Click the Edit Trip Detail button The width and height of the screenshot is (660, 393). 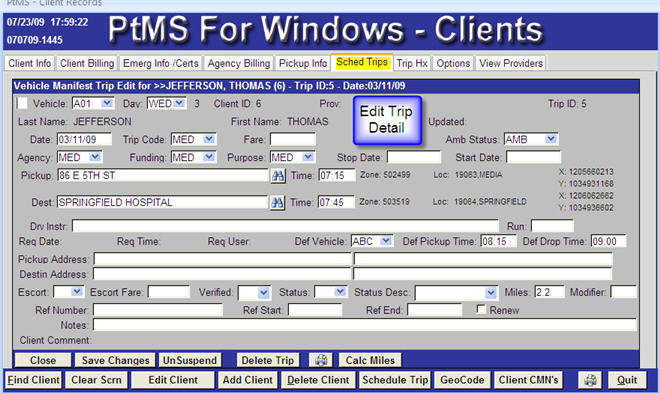pyautogui.click(x=387, y=120)
